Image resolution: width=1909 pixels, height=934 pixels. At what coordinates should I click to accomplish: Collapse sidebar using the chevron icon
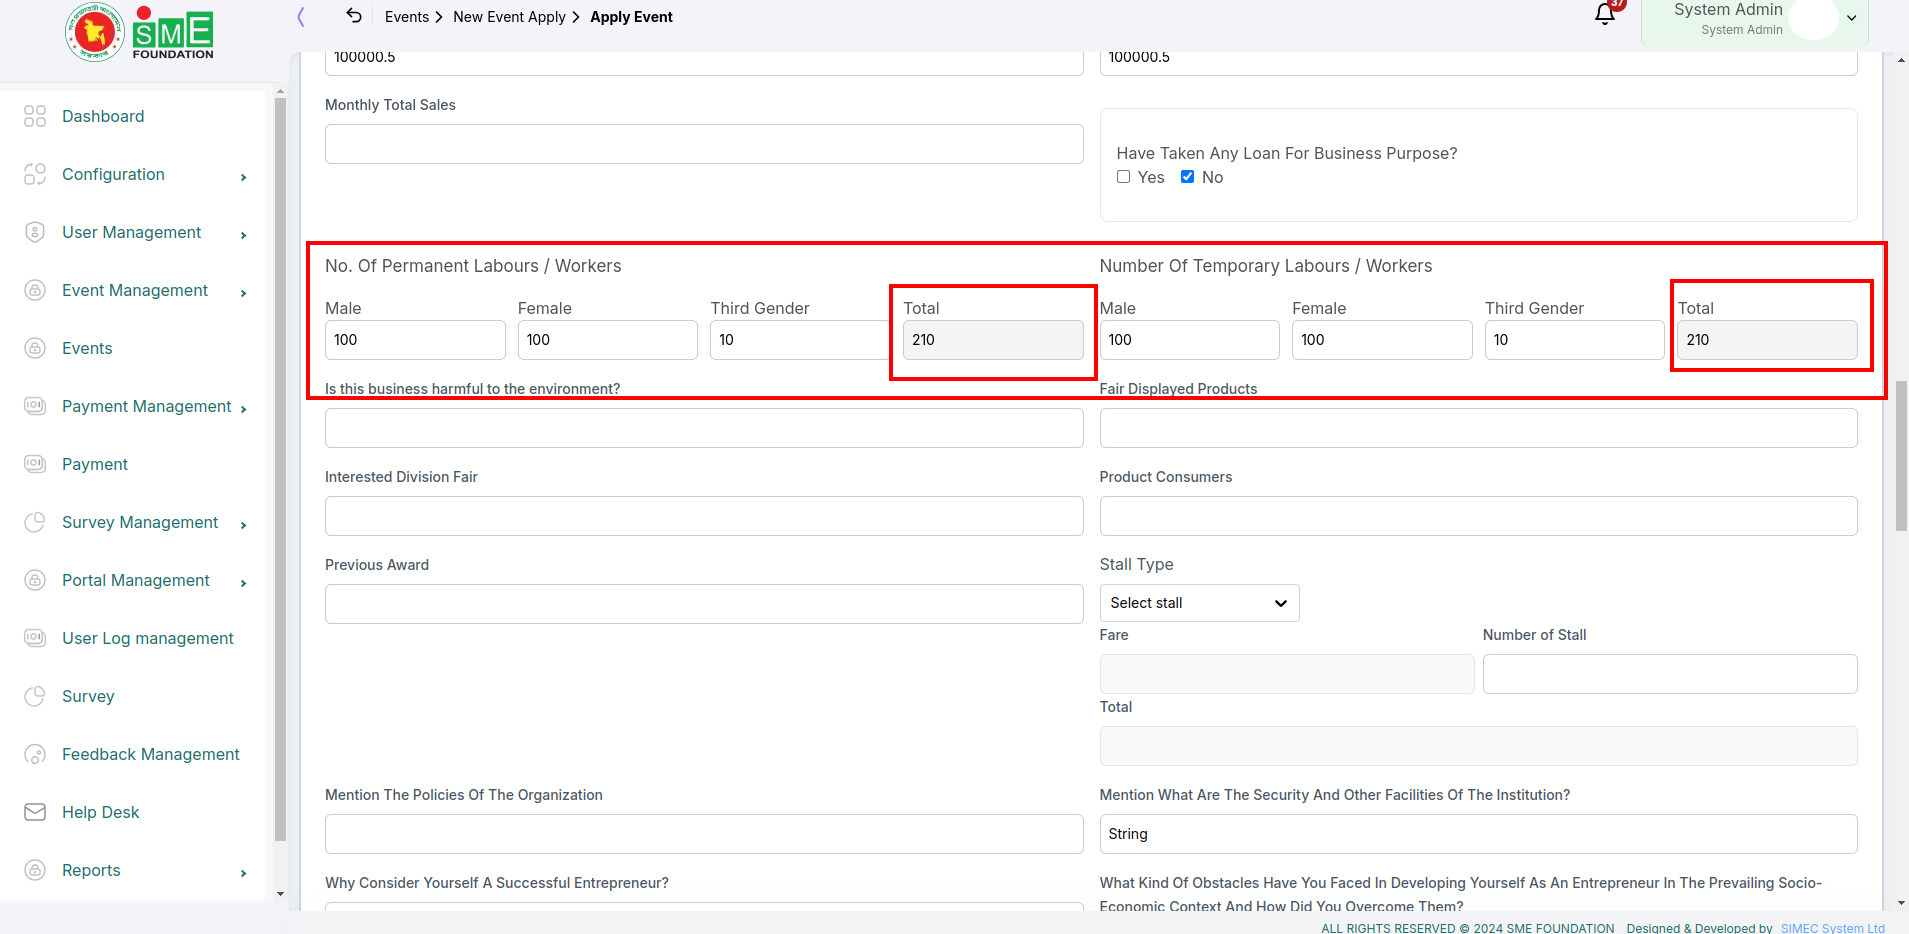tap(301, 16)
